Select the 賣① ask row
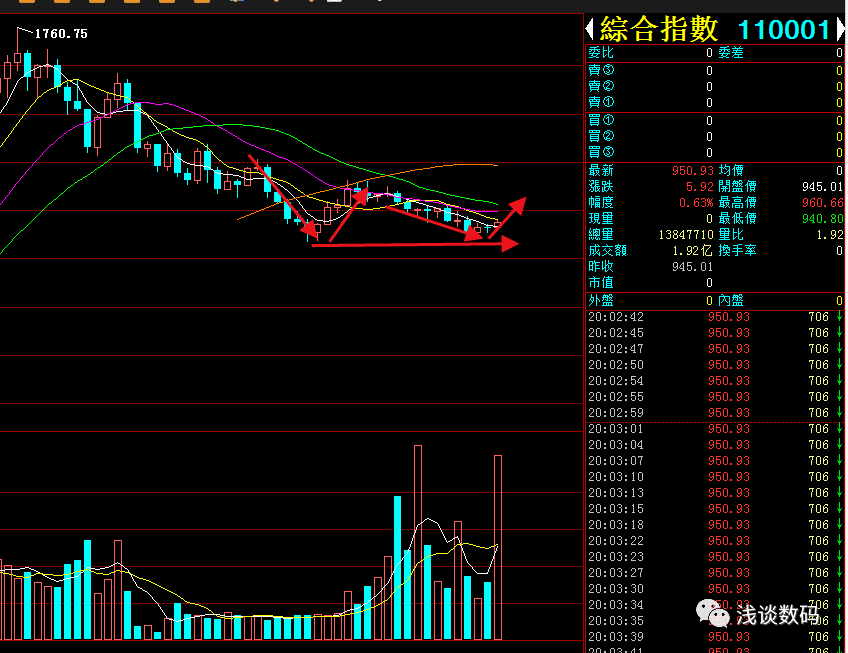Screen dimensions: 848x653 [x=715, y=102]
